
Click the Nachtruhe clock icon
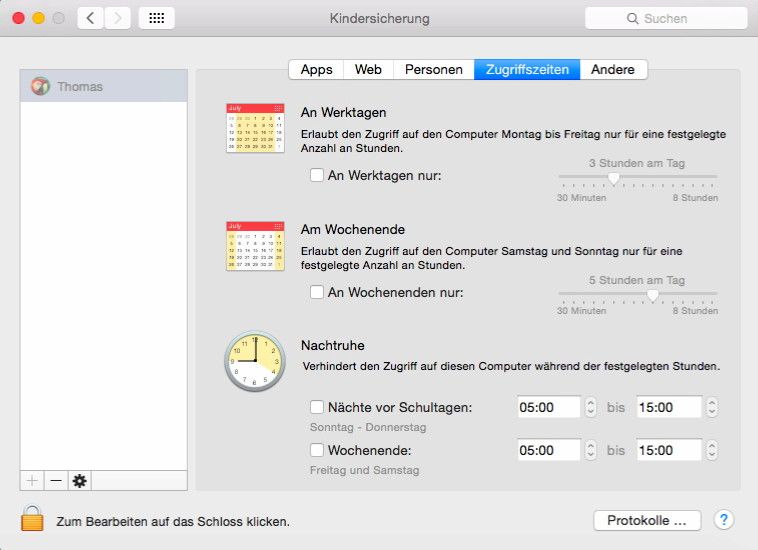click(254, 361)
